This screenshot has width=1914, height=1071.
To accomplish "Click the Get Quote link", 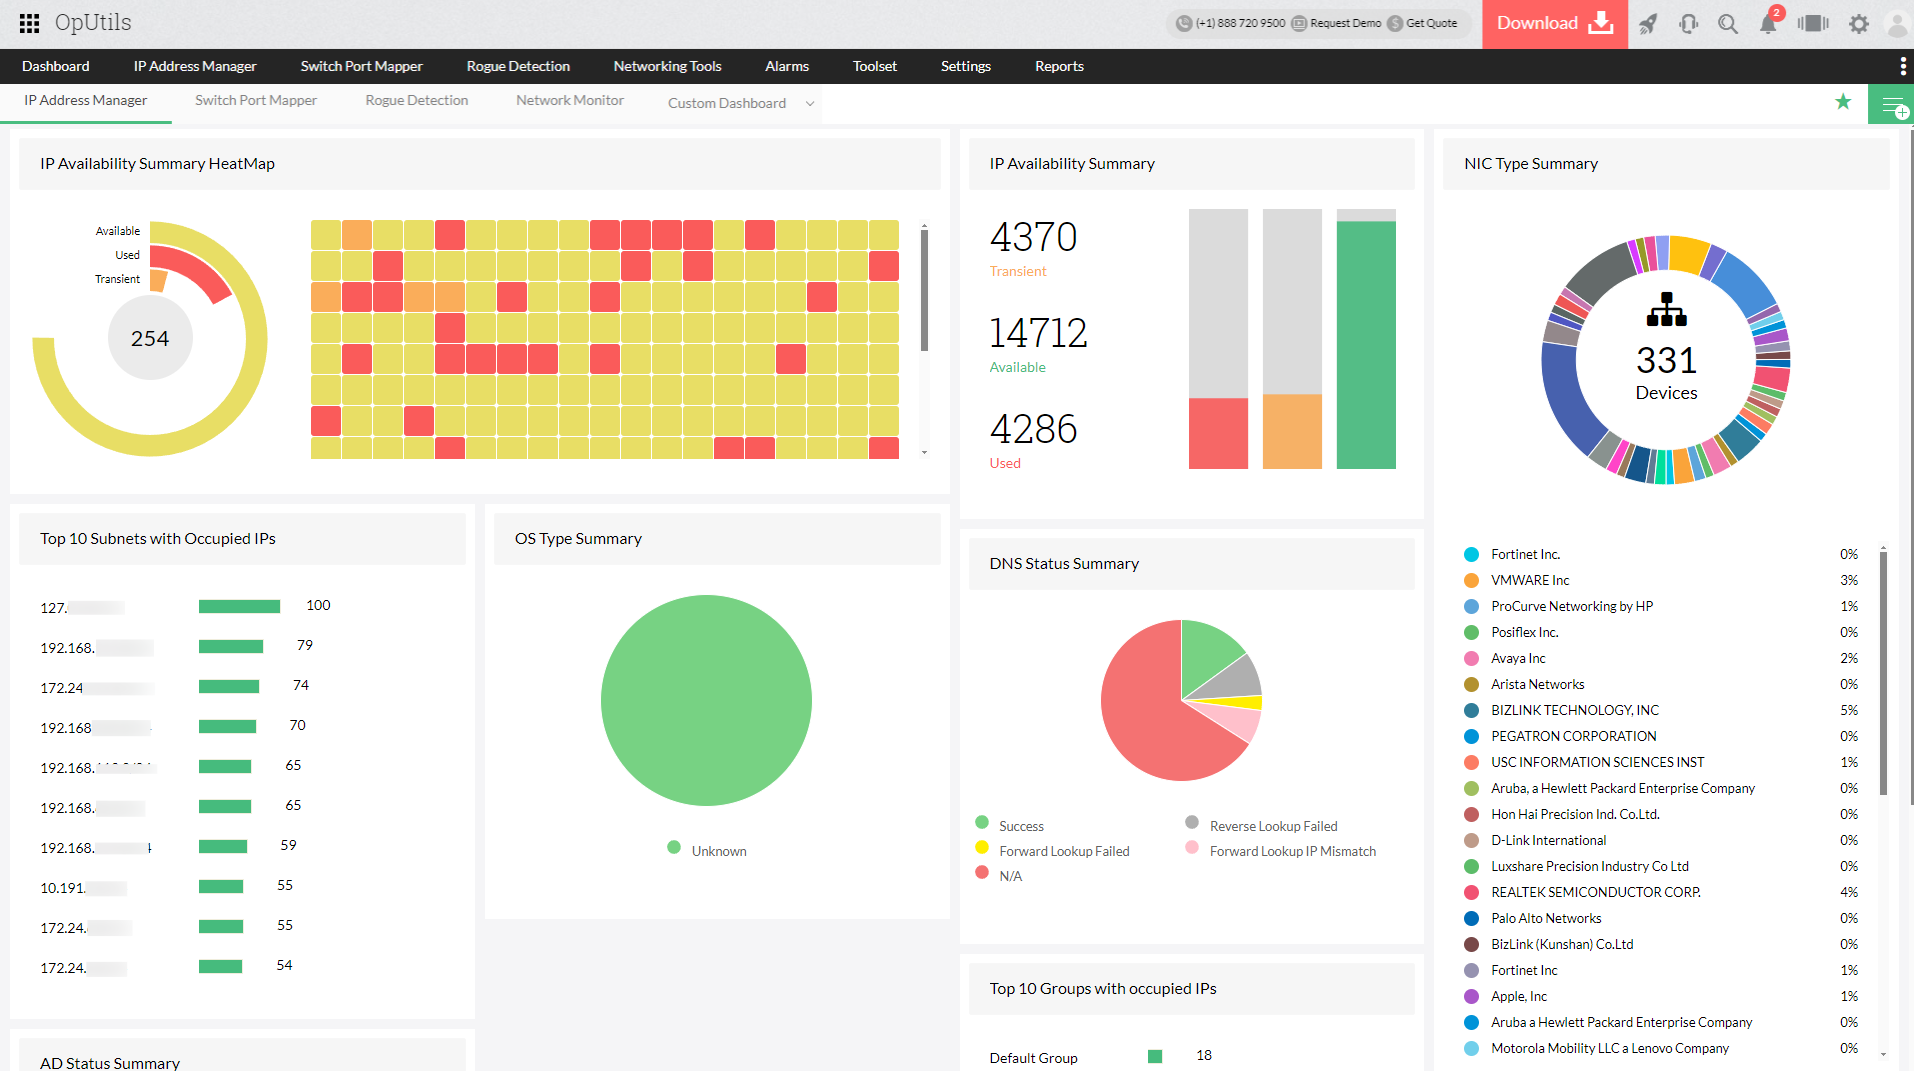I will click(x=1432, y=23).
